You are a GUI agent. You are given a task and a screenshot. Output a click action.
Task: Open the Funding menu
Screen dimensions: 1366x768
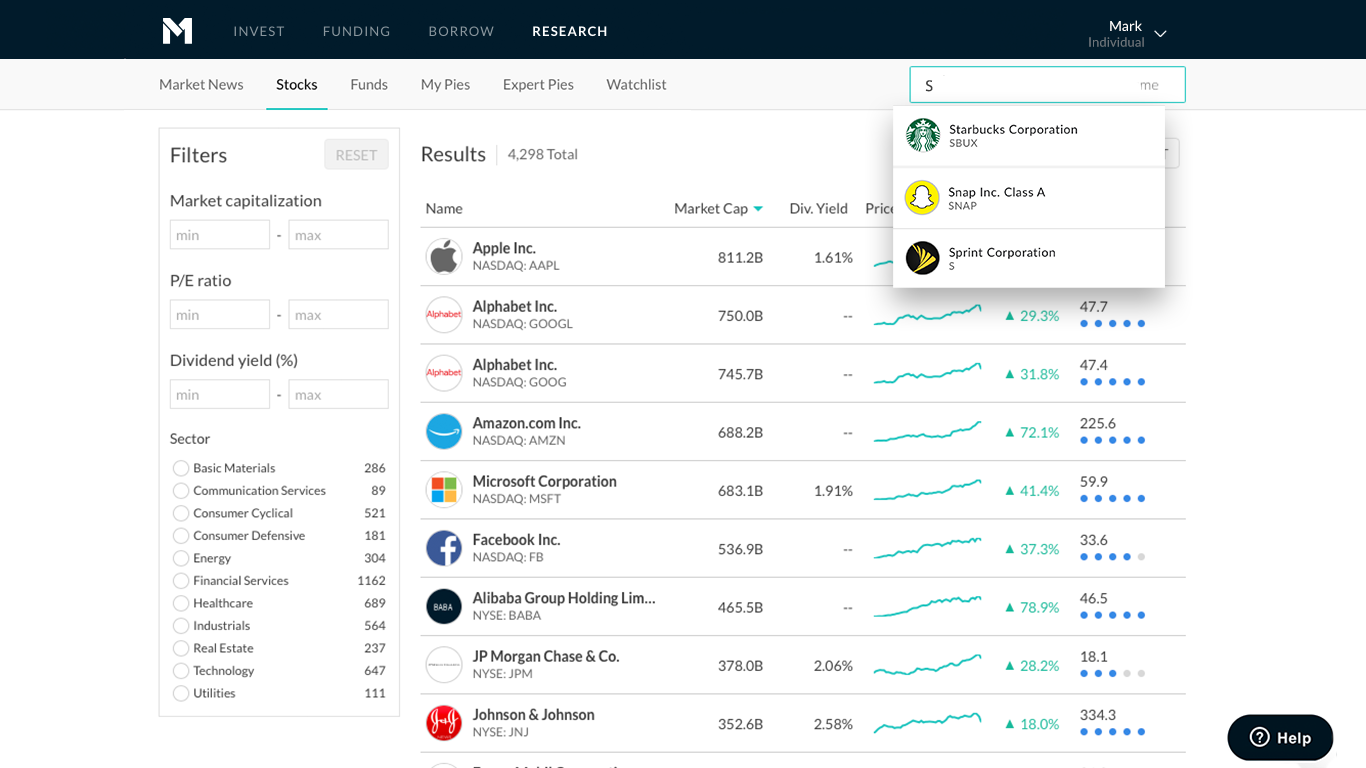[x=356, y=31]
